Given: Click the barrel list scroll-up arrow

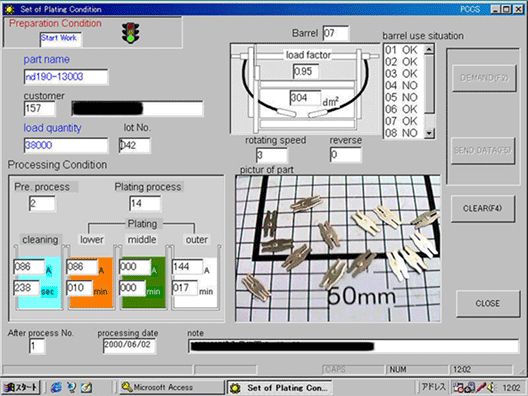Looking at the screenshot, I should pyautogui.click(x=429, y=50).
